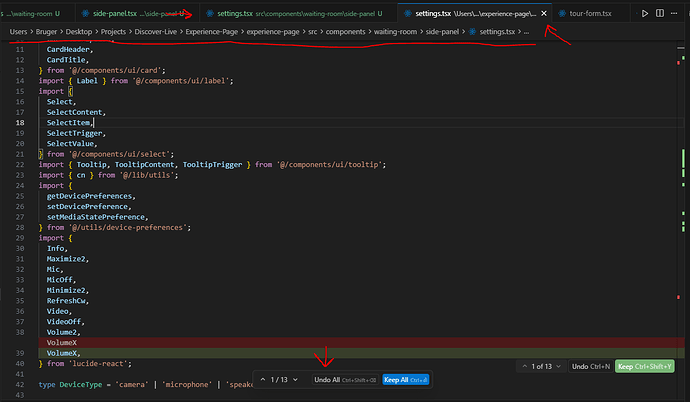Click the 'VideoOff,' import line

(66, 322)
